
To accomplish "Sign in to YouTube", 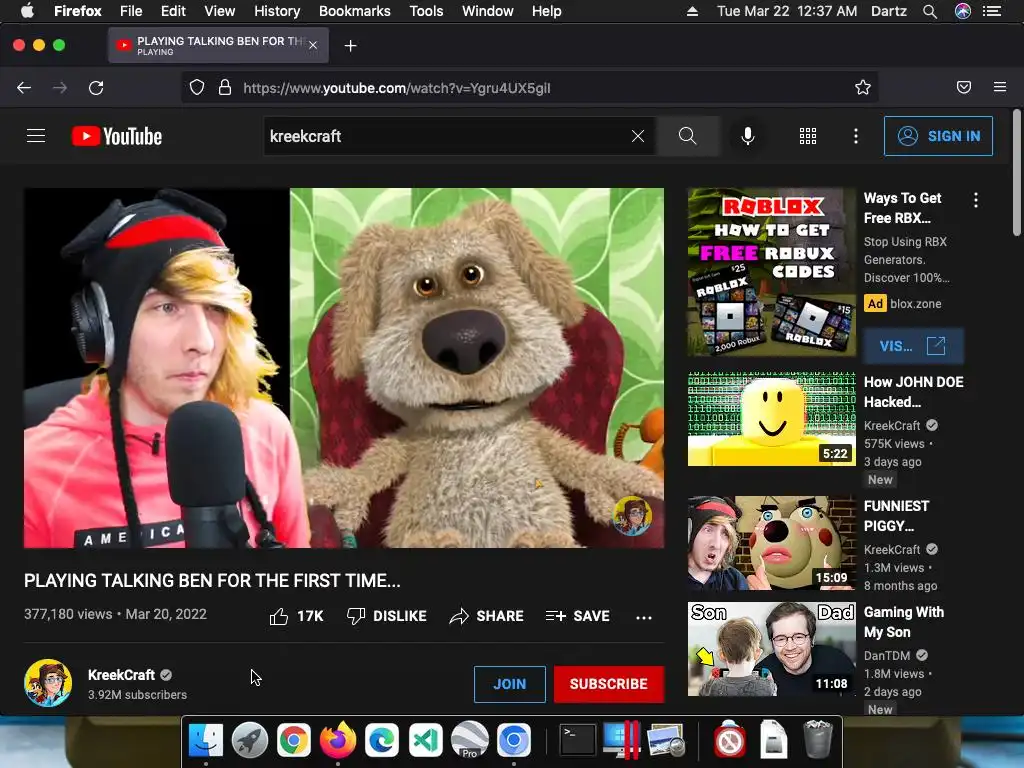I will pyautogui.click(x=938, y=136).
